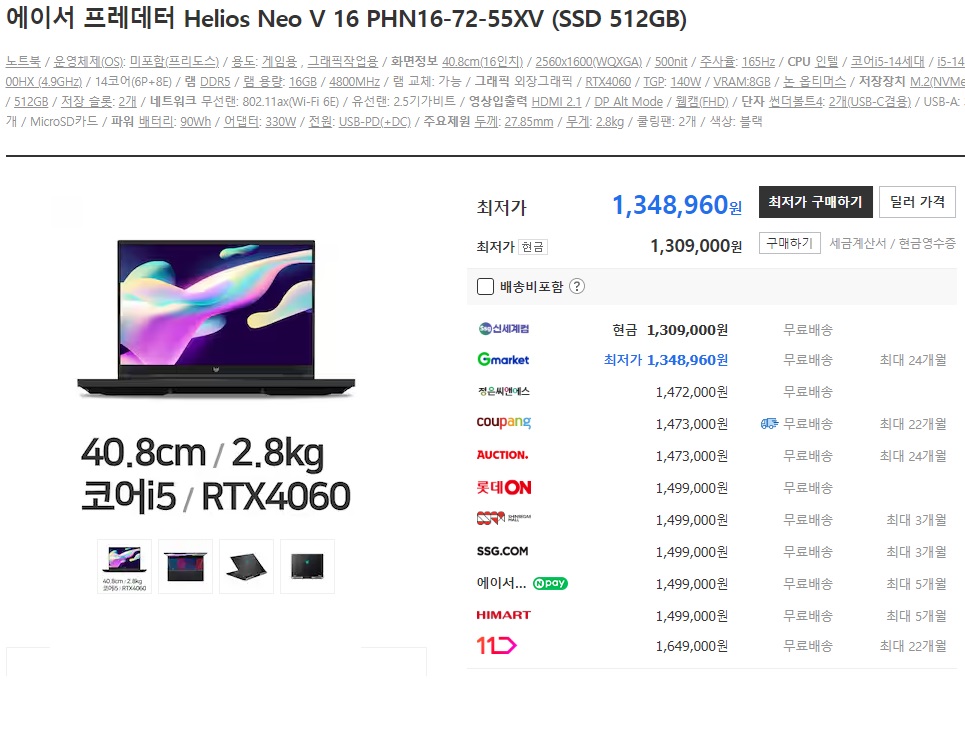Enable the 배송비포함 checkbox
The image size is (965, 742).
point(485,287)
